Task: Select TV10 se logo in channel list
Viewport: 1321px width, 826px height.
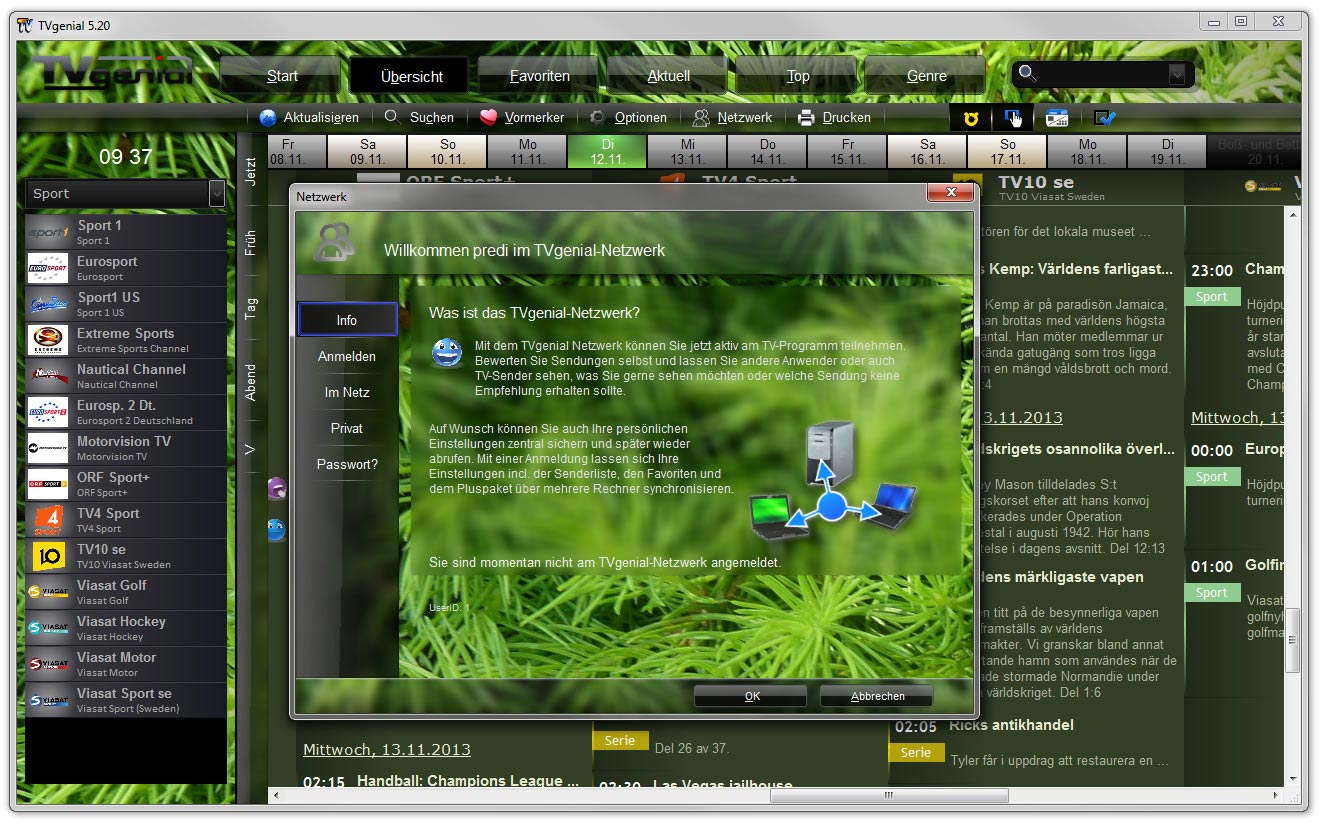Action: [x=48, y=556]
